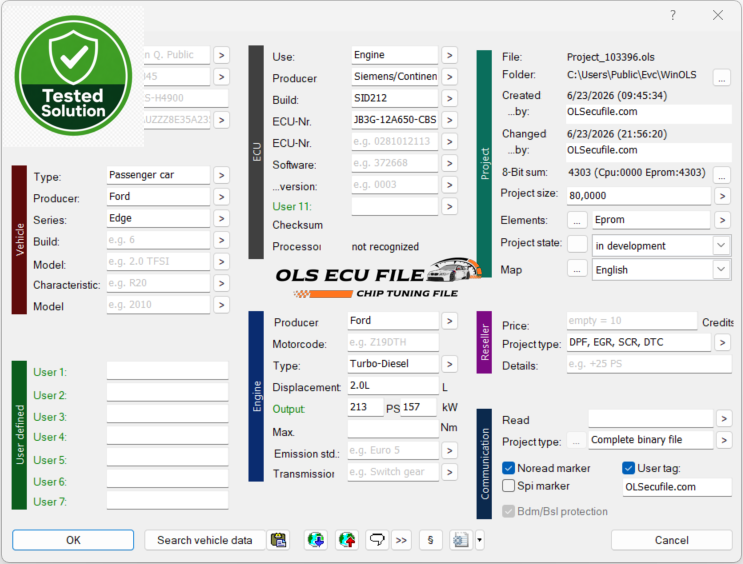Click the ... button next to Map
Viewport: 743px width, 564px height.
(577, 270)
